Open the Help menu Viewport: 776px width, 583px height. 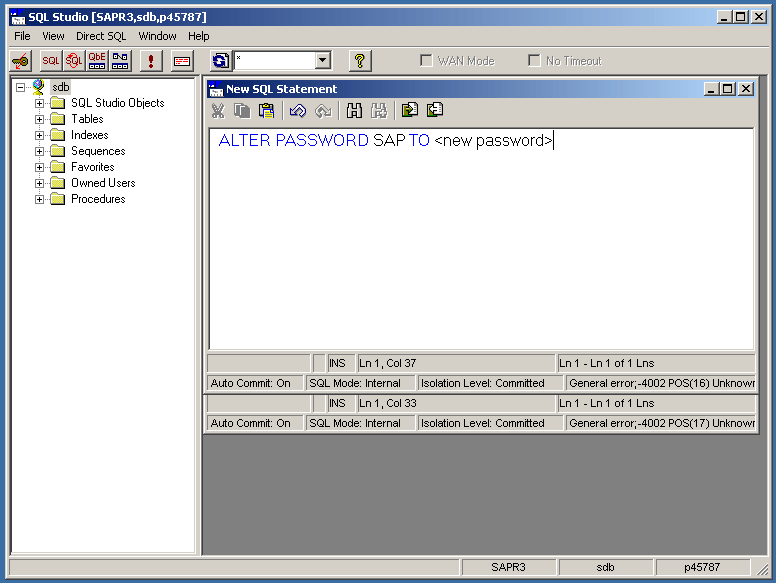[x=198, y=36]
